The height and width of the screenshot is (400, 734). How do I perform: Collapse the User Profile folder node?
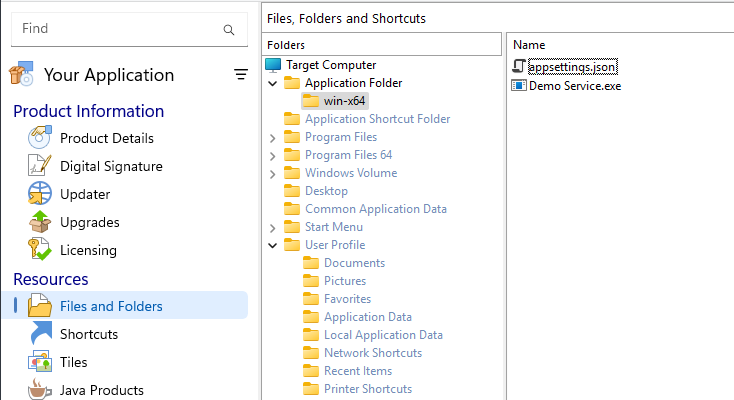(273, 246)
